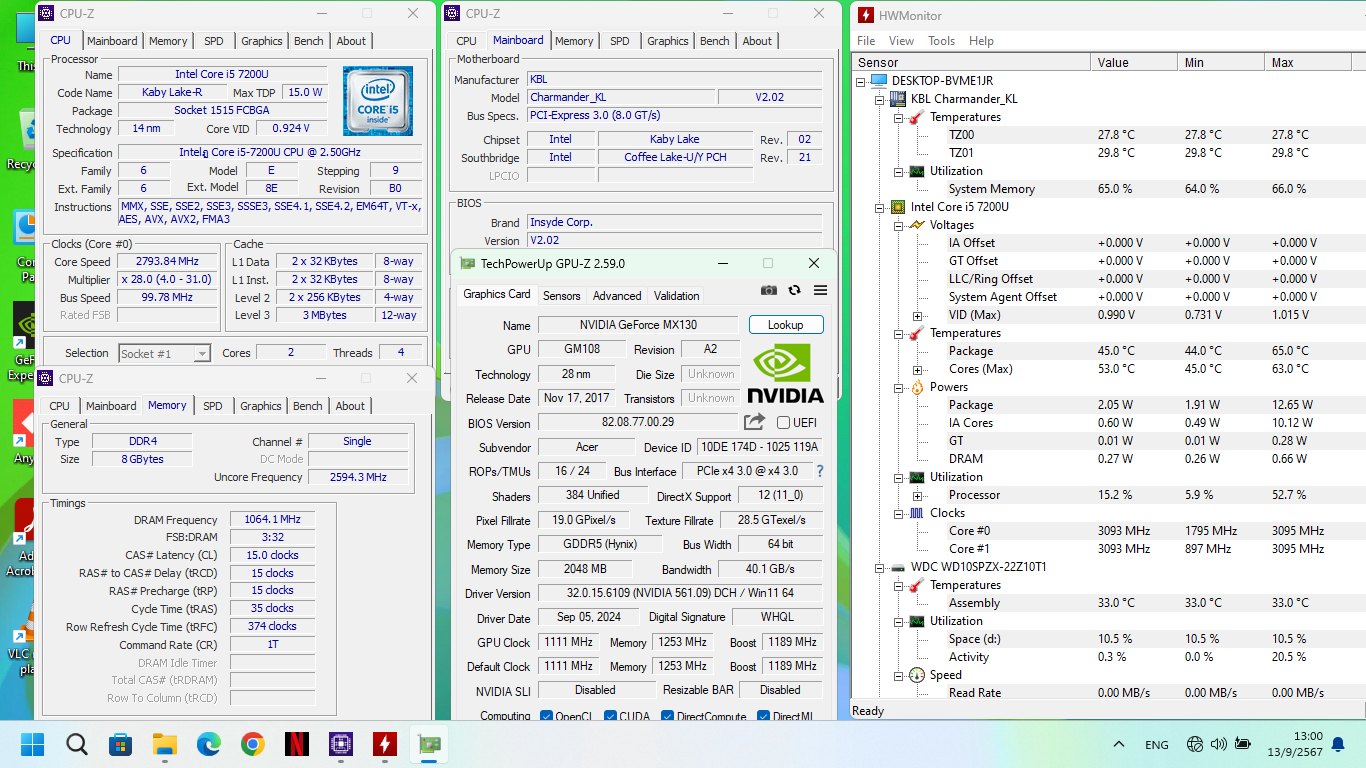Image resolution: width=1366 pixels, height=768 pixels.
Task: Click the NVIDIA logo in GPU-Z
Action: pos(785,373)
